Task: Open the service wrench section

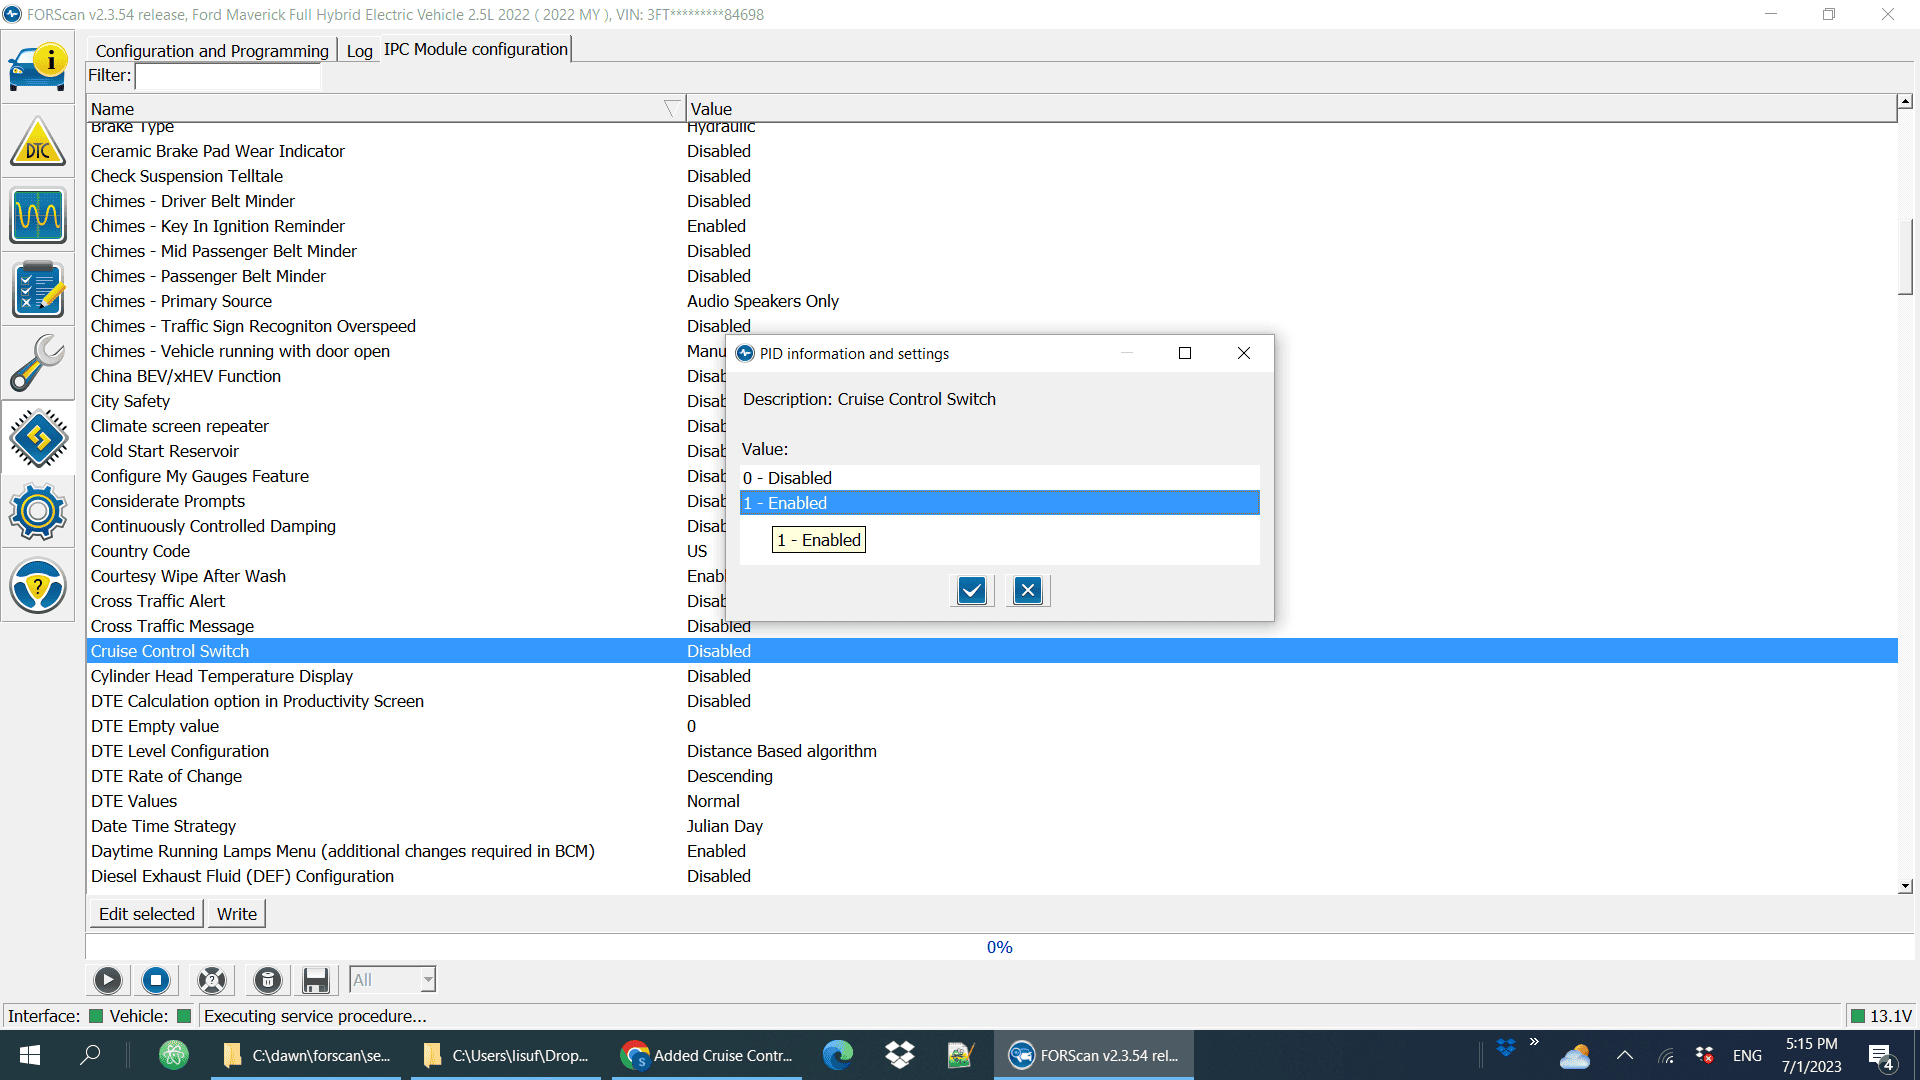Action: pos(38,363)
